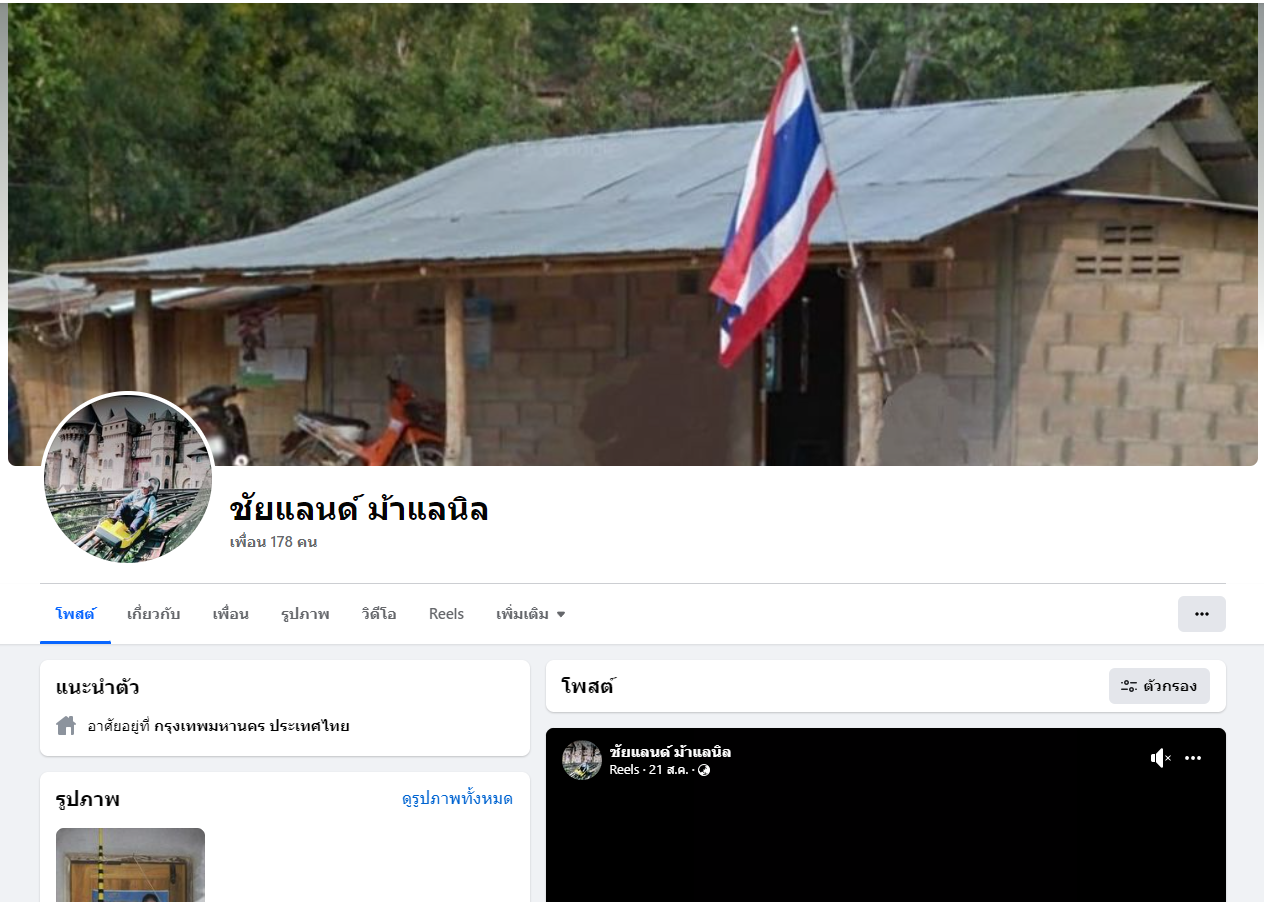Open the รูปภาพ tab
This screenshot has height=902, width=1264.
pos(305,614)
